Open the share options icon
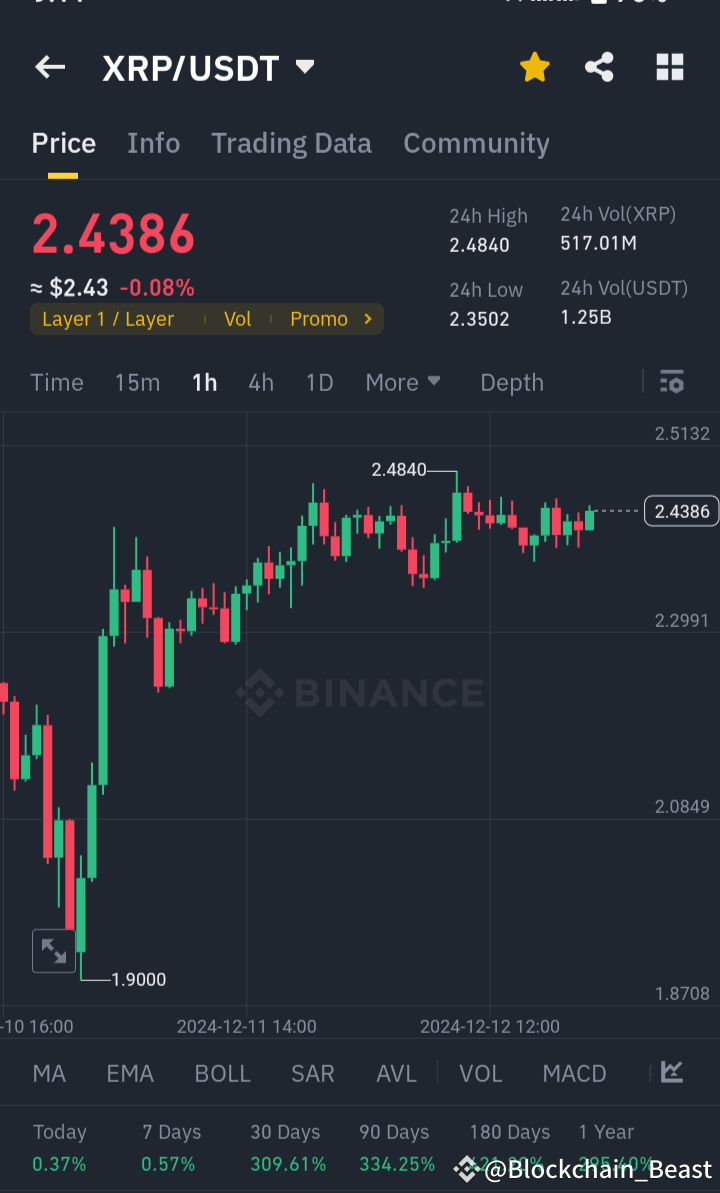 tap(599, 66)
